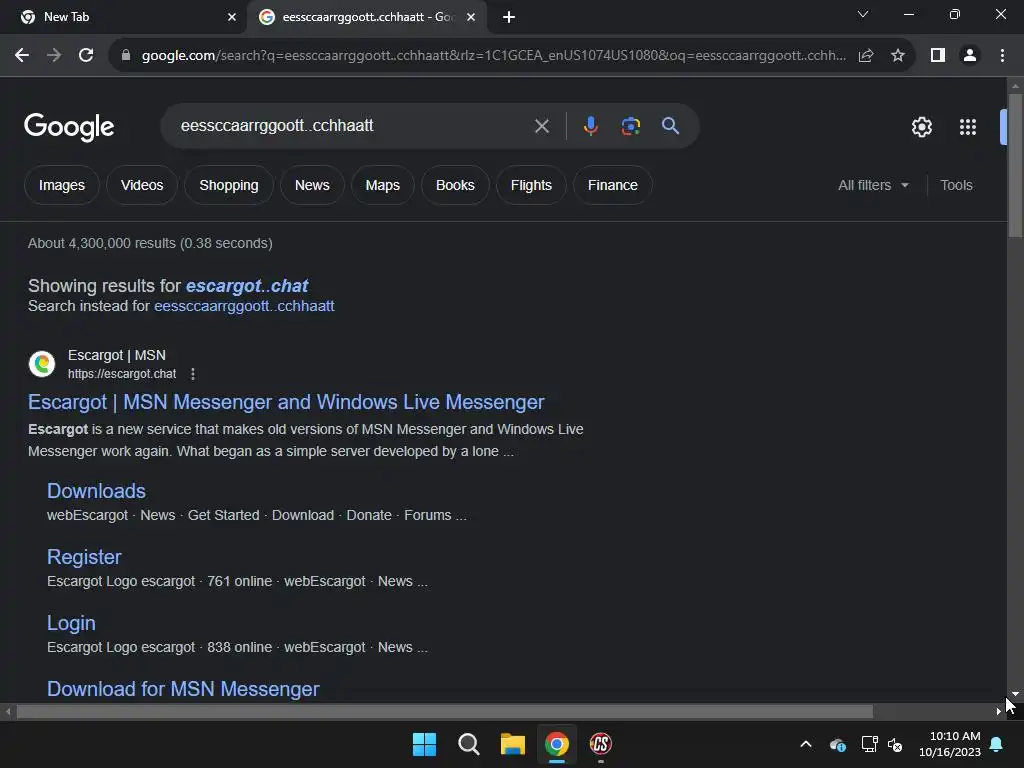Open the tab search dropdown chevron
The width and height of the screenshot is (1024, 768).
click(863, 14)
